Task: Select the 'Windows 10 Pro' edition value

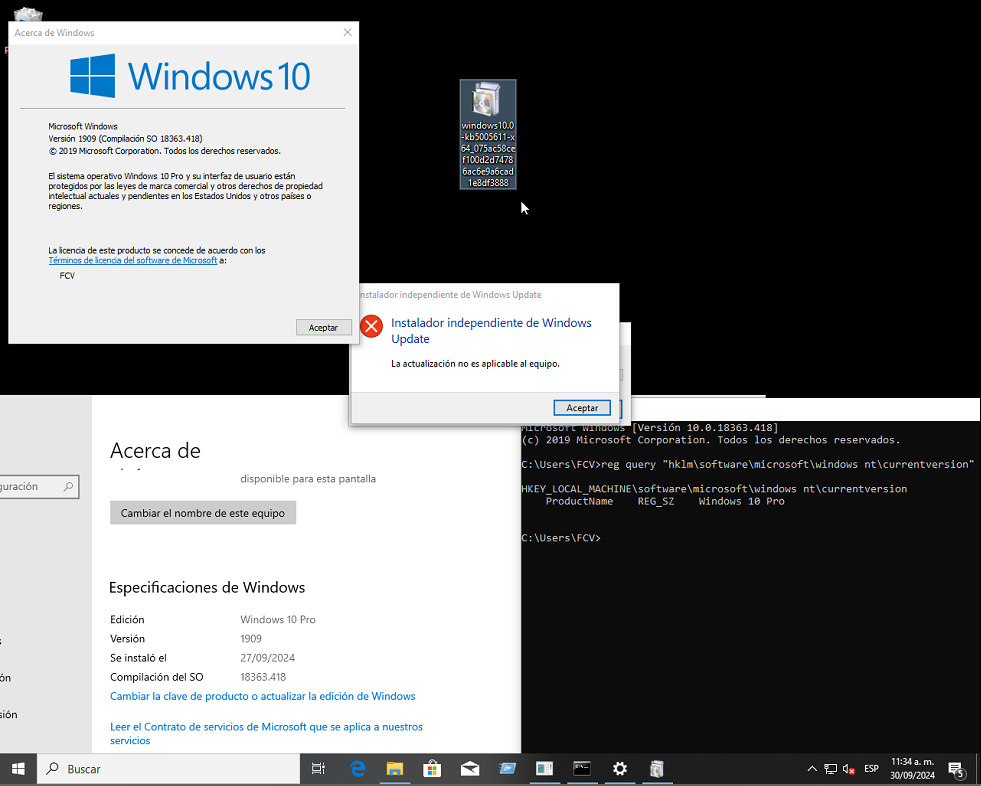Action: (278, 620)
